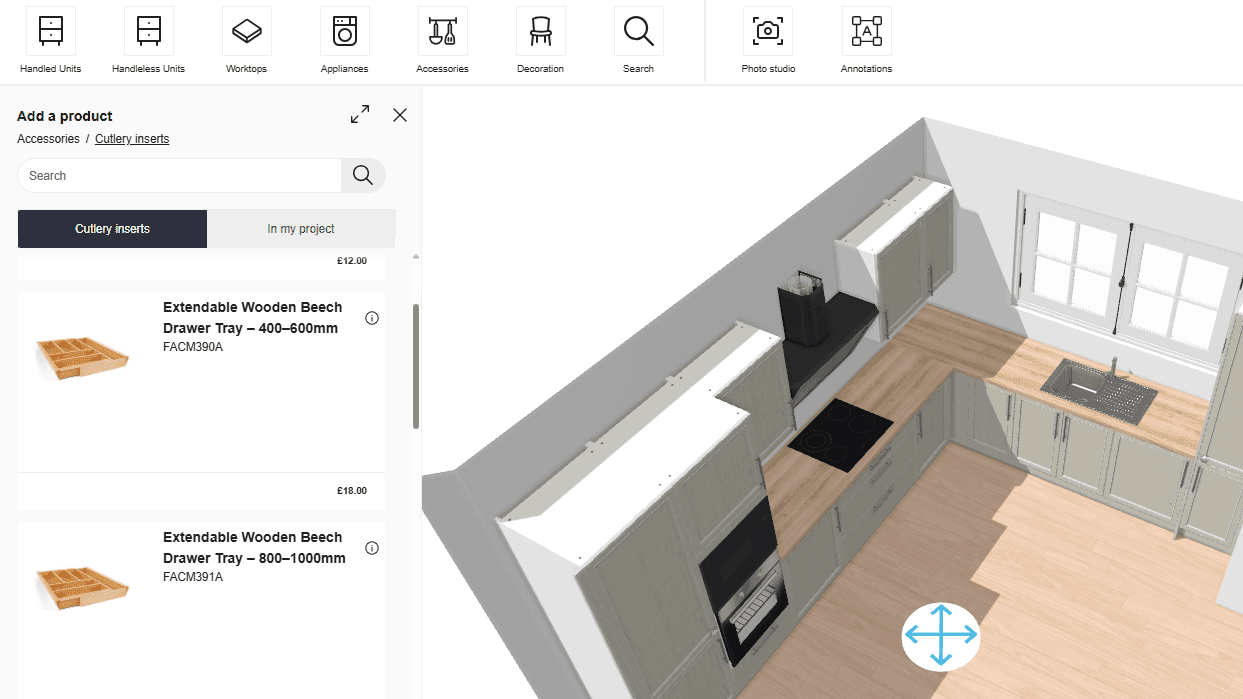Go to Accessories breadcrumb
1243x699 pixels.
[48, 139]
